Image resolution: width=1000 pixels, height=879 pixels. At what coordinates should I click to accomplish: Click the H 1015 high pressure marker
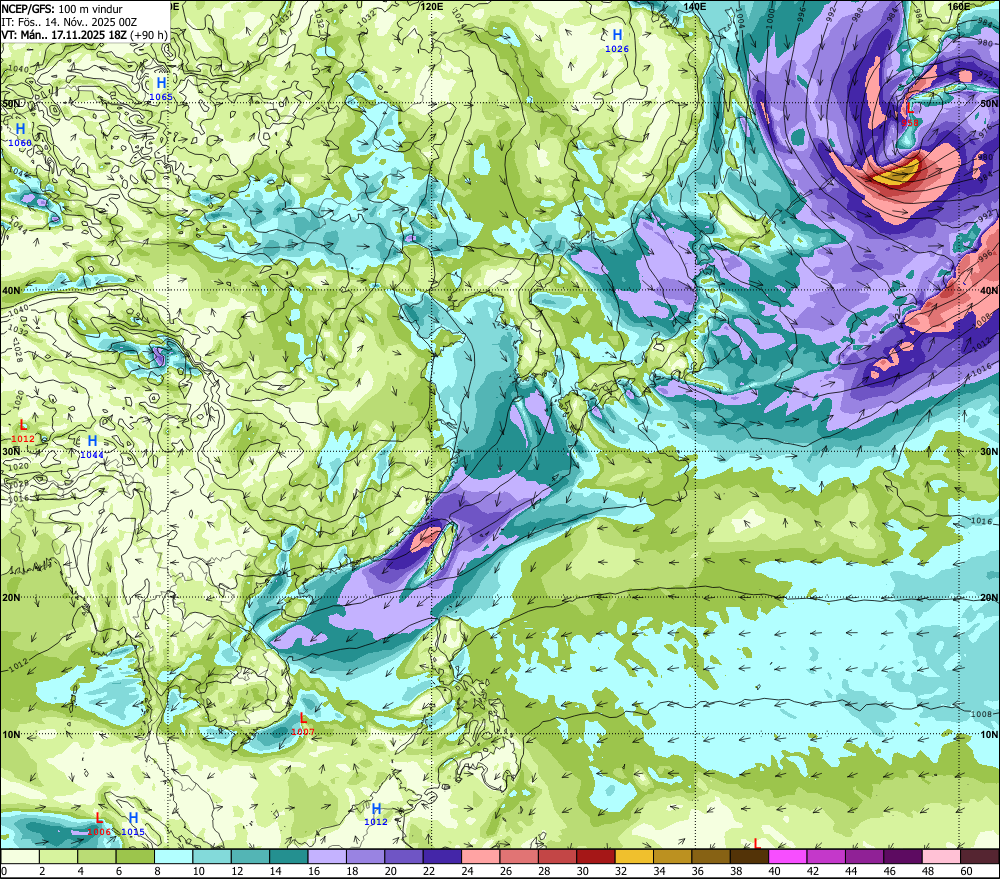tap(133, 824)
